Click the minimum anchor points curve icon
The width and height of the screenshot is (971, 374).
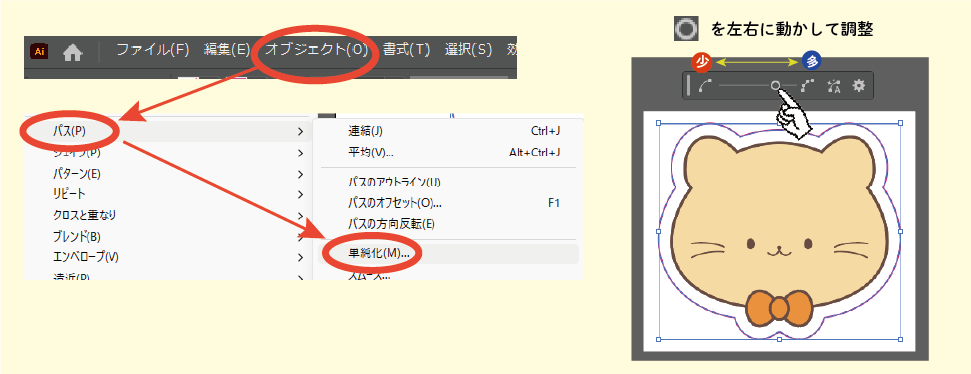[x=704, y=86]
